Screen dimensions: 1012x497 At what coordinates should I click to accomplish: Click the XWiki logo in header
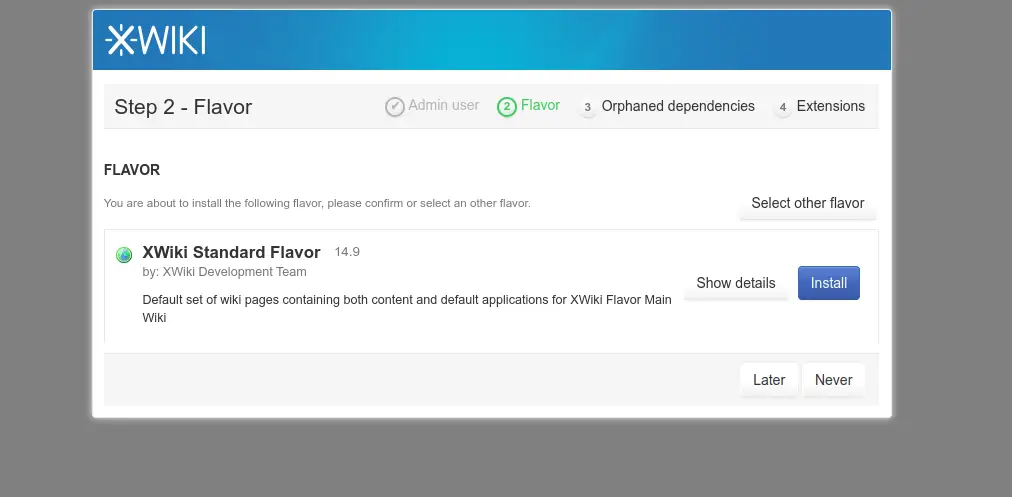coord(156,40)
